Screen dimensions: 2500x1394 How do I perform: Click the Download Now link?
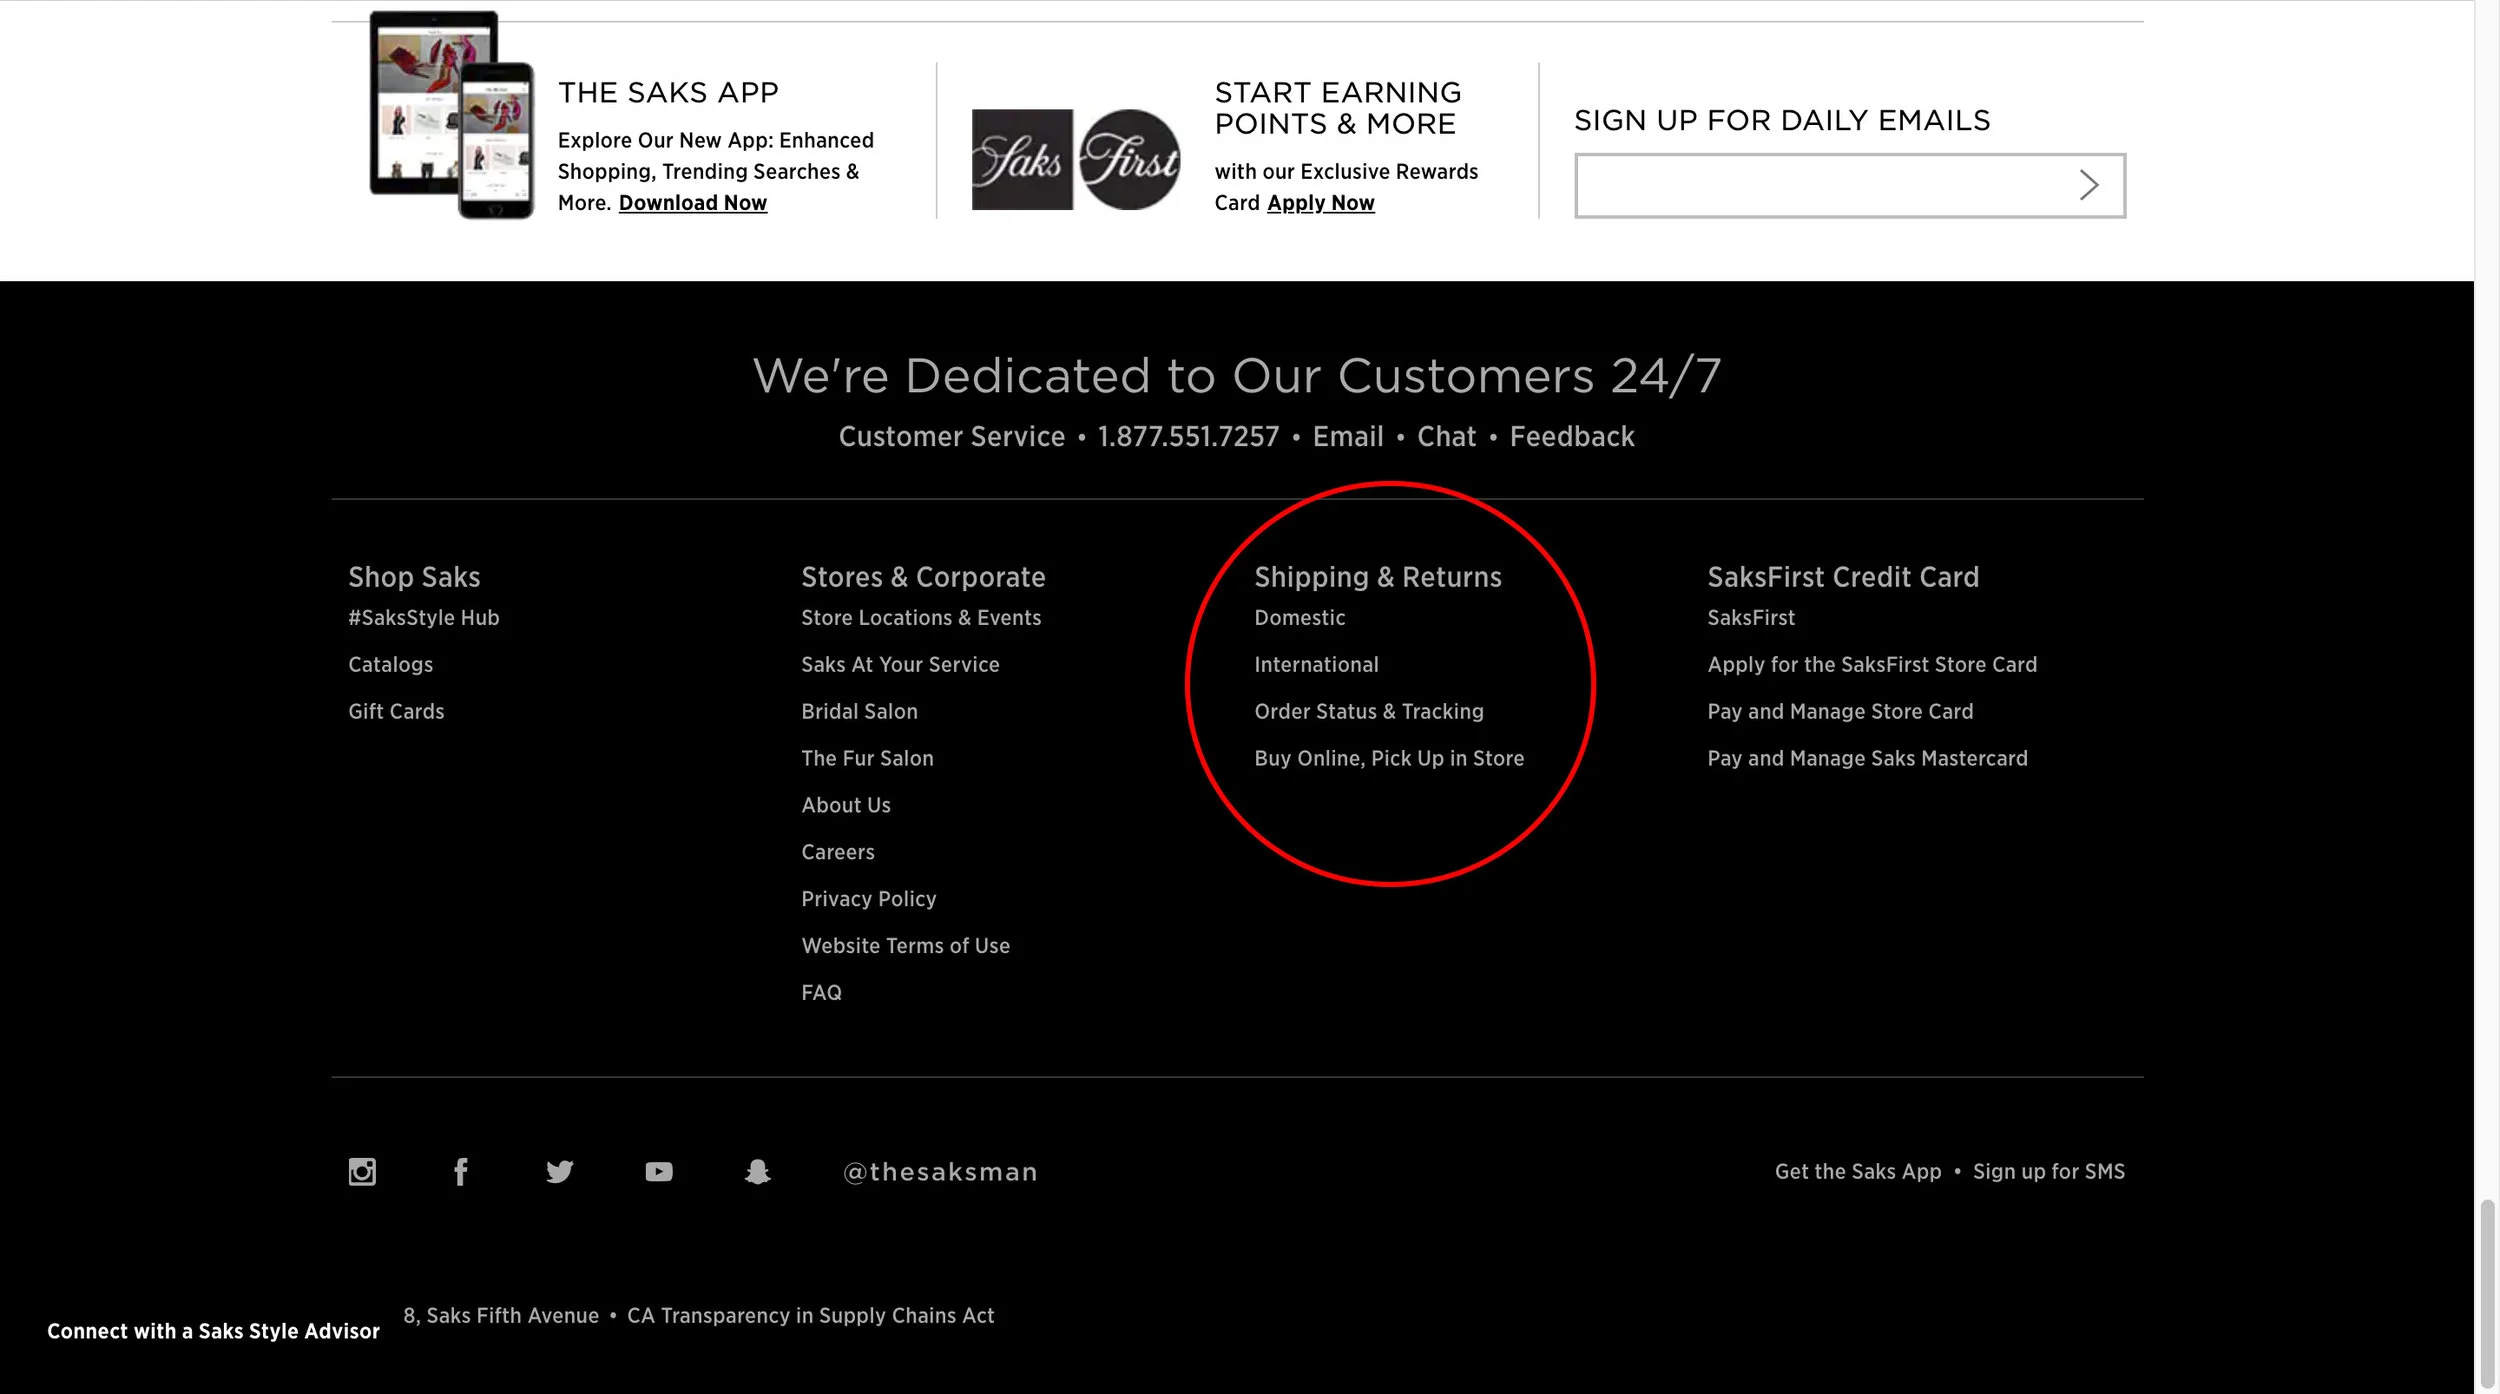(692, 203)
